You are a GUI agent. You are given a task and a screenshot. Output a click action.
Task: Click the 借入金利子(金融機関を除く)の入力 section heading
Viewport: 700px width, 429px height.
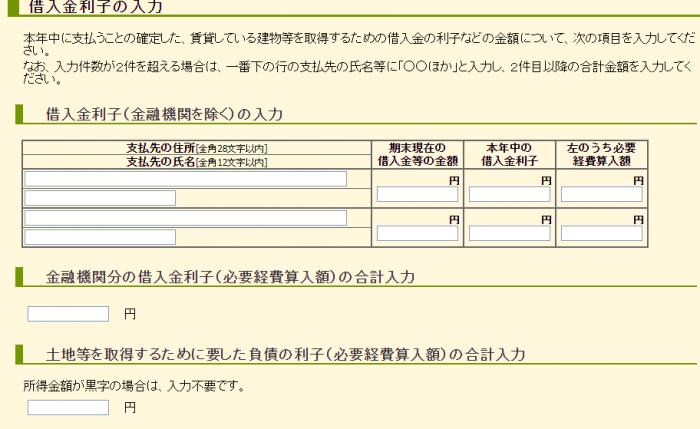164,114
